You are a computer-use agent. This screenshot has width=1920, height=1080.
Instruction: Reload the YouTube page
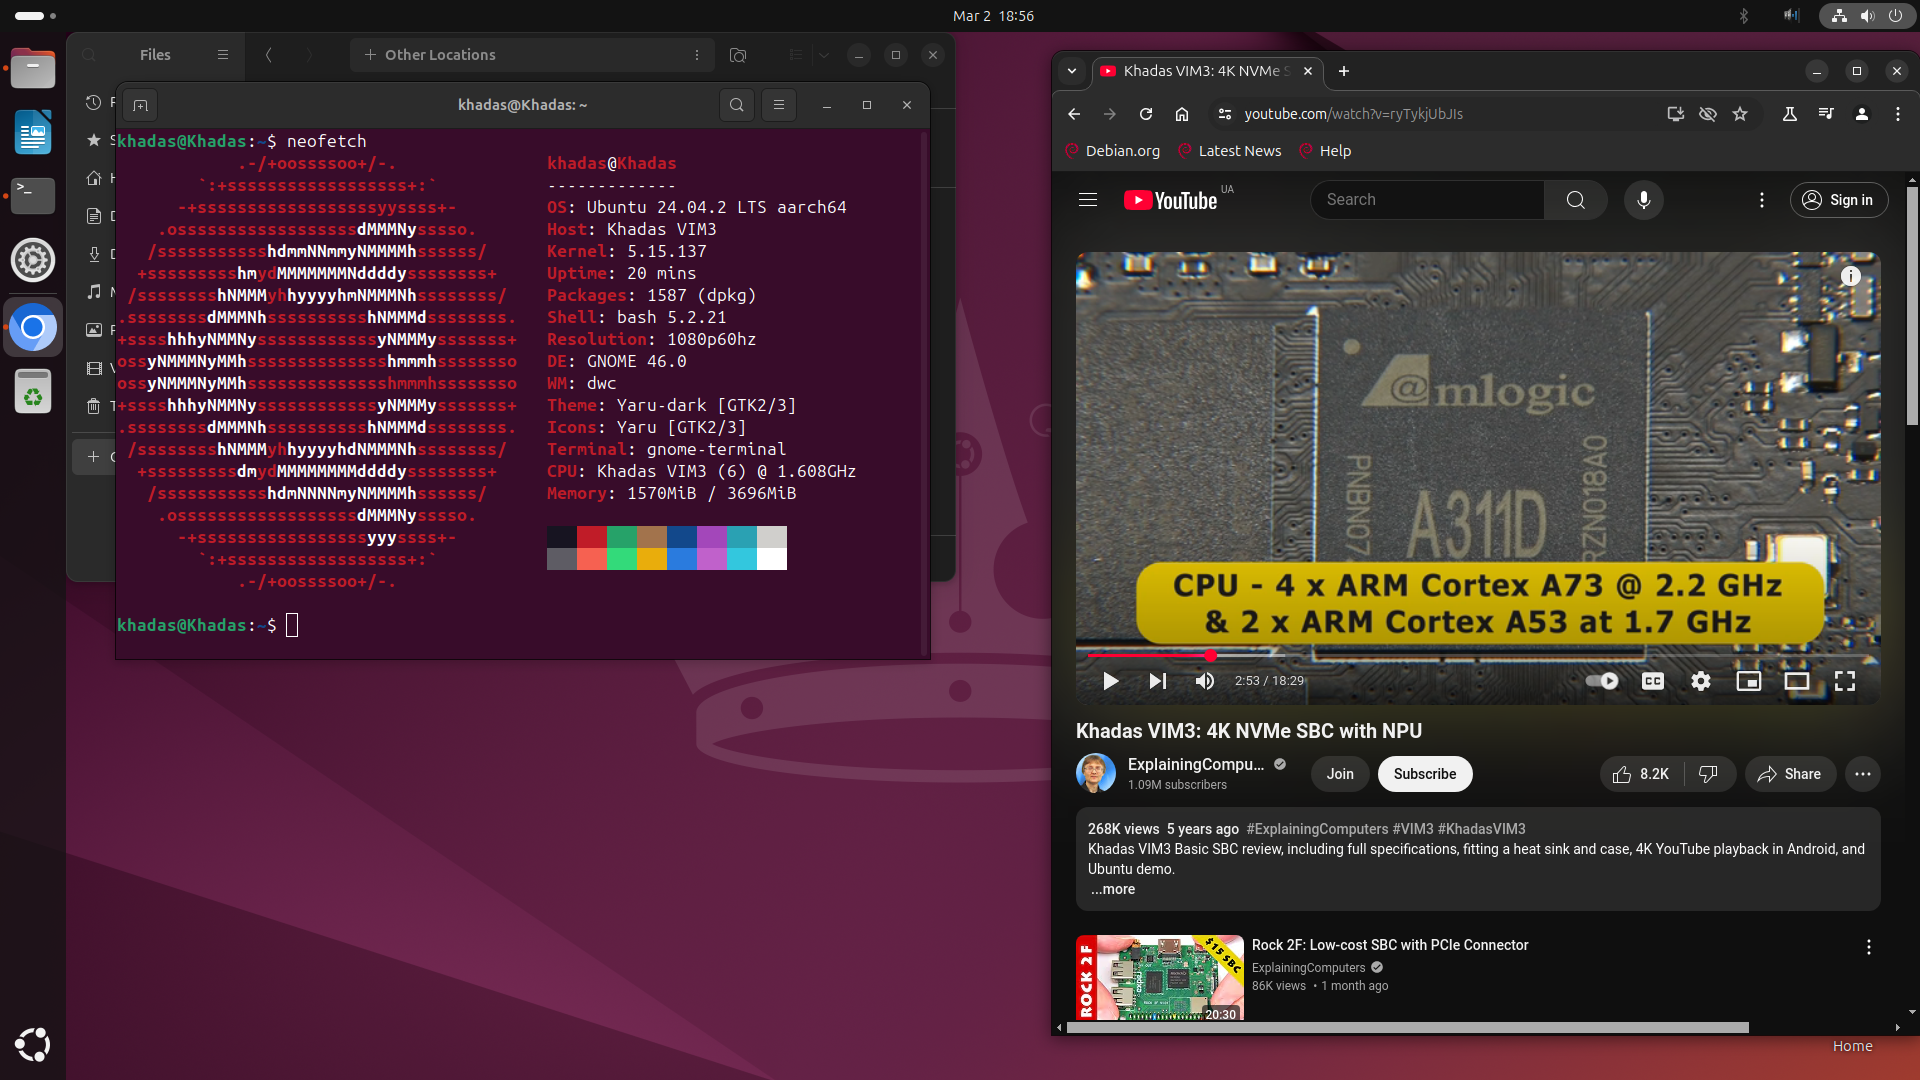(x=1146, y=114)
